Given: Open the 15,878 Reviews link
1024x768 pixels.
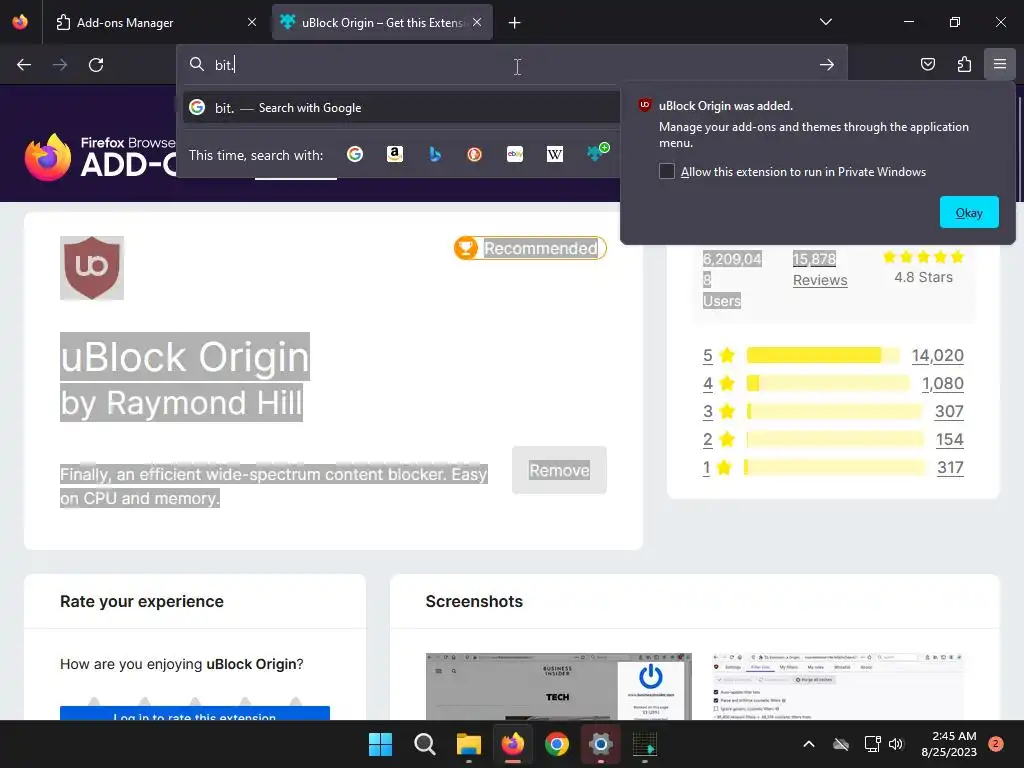Looking at the screenshot, I should coord(820,269).
